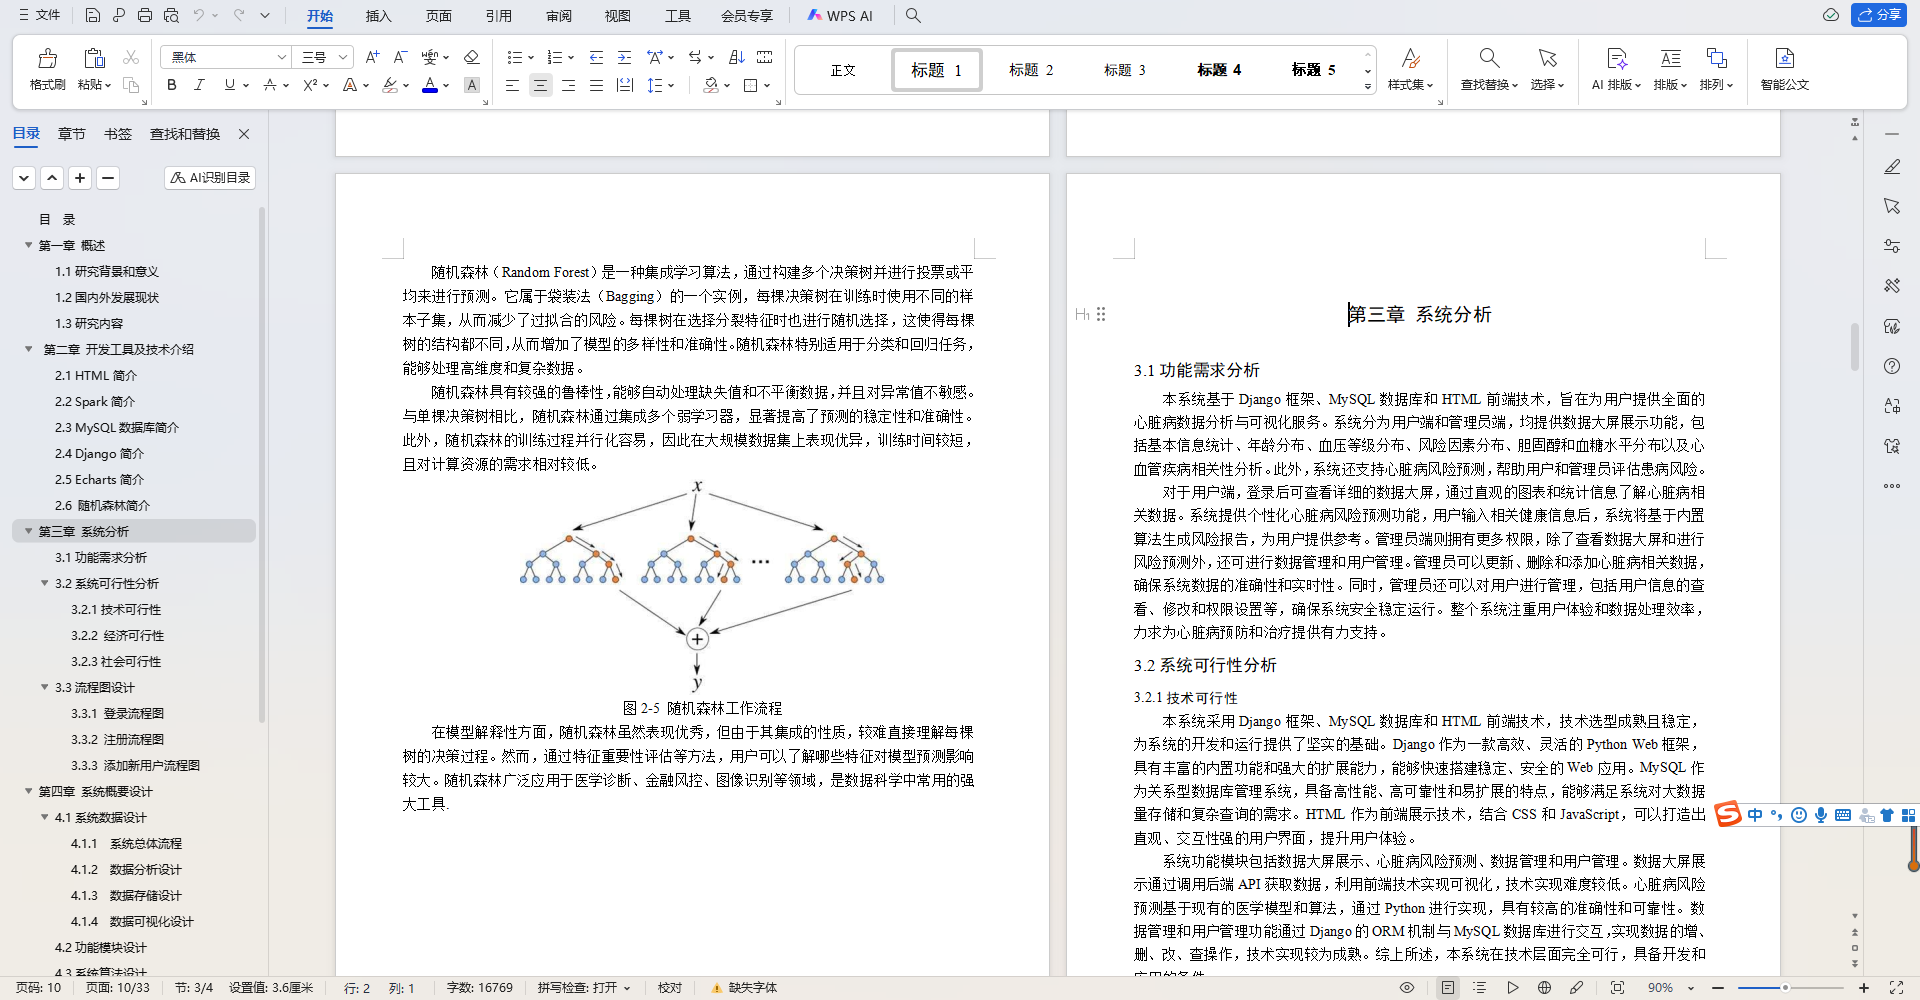This screenshot has width=1920, height=1000.
Task: Apply the 标题 2 style
Action: point(1031,70)
